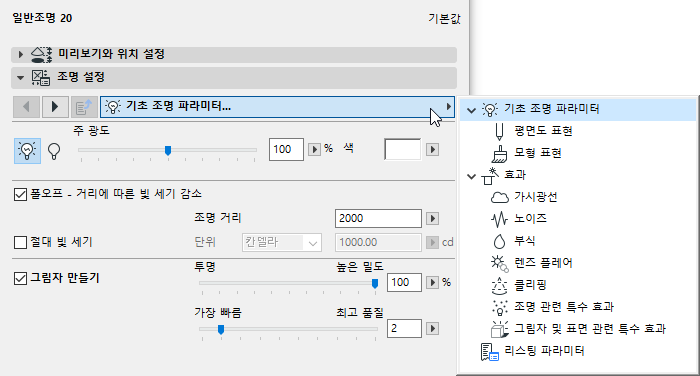This screenshot has height=376, width=700.
Task: Open the arrow menu next to 주 광도 percent
Action: coord(314,149)
